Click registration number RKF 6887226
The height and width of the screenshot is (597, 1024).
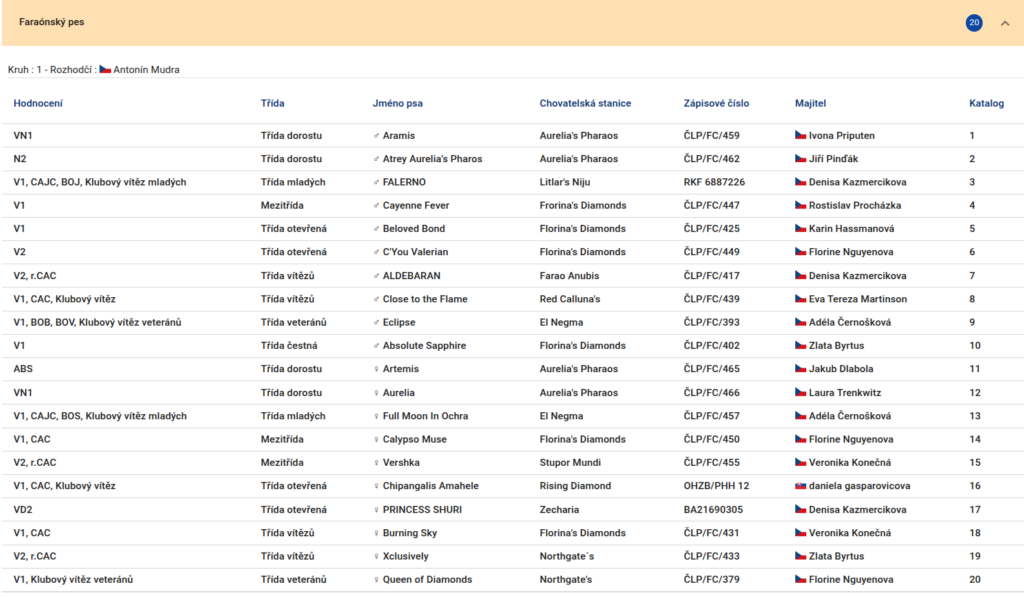point(714,182)
